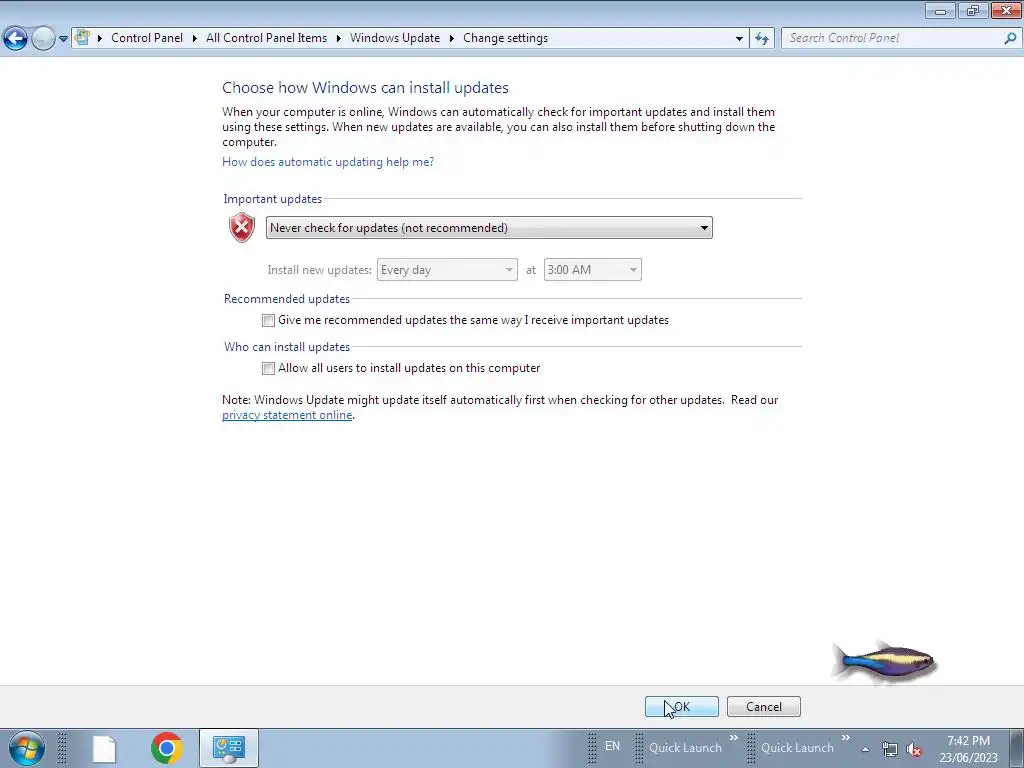Open recent pages dropdown arrow

coord(63,39)
